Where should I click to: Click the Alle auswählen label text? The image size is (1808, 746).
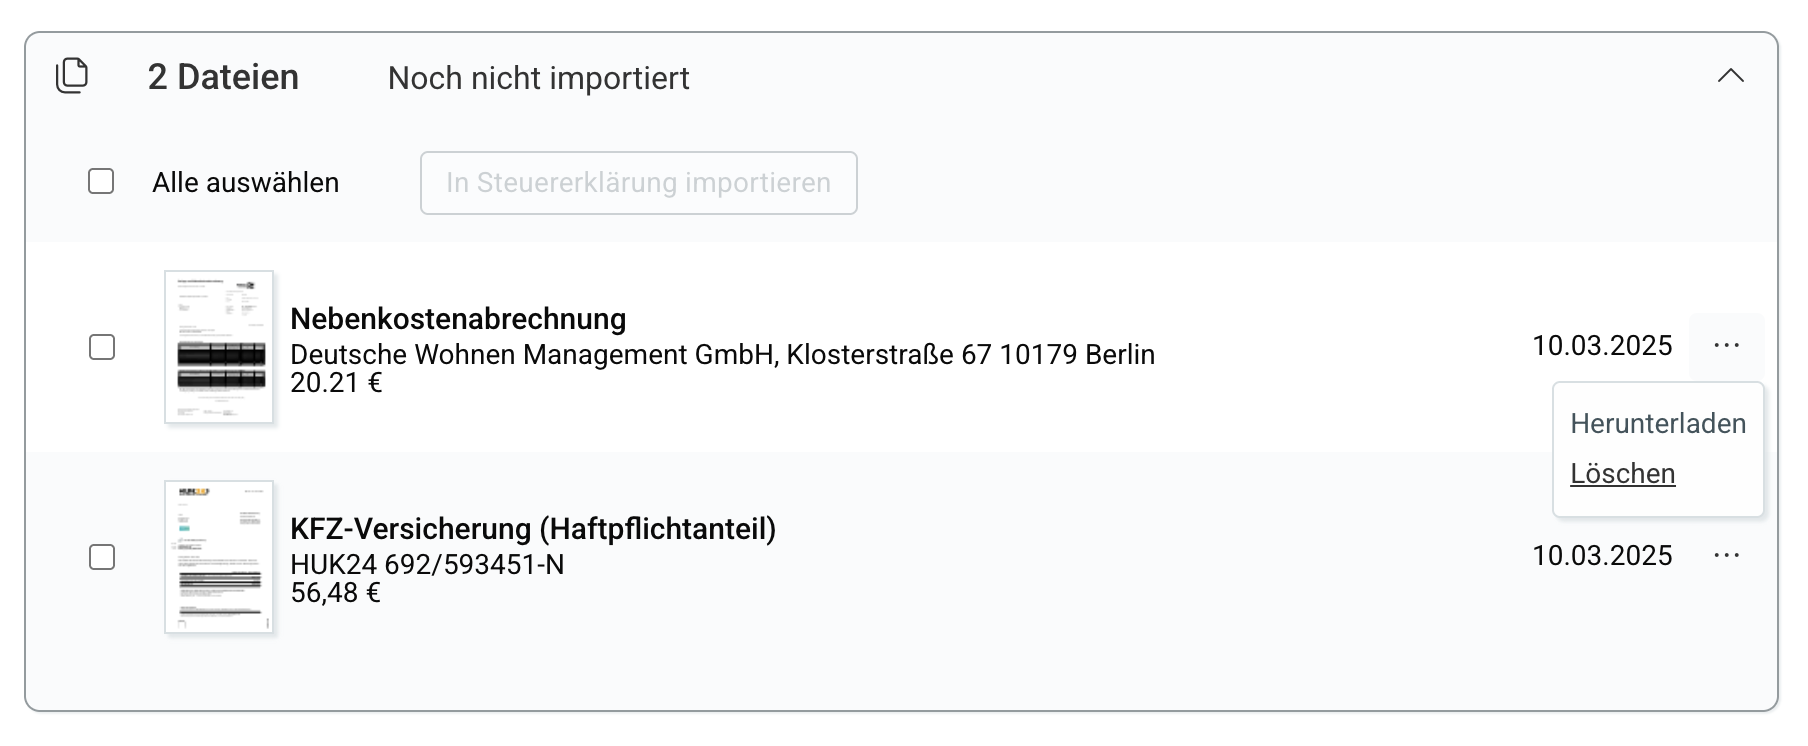click(245, 183)
